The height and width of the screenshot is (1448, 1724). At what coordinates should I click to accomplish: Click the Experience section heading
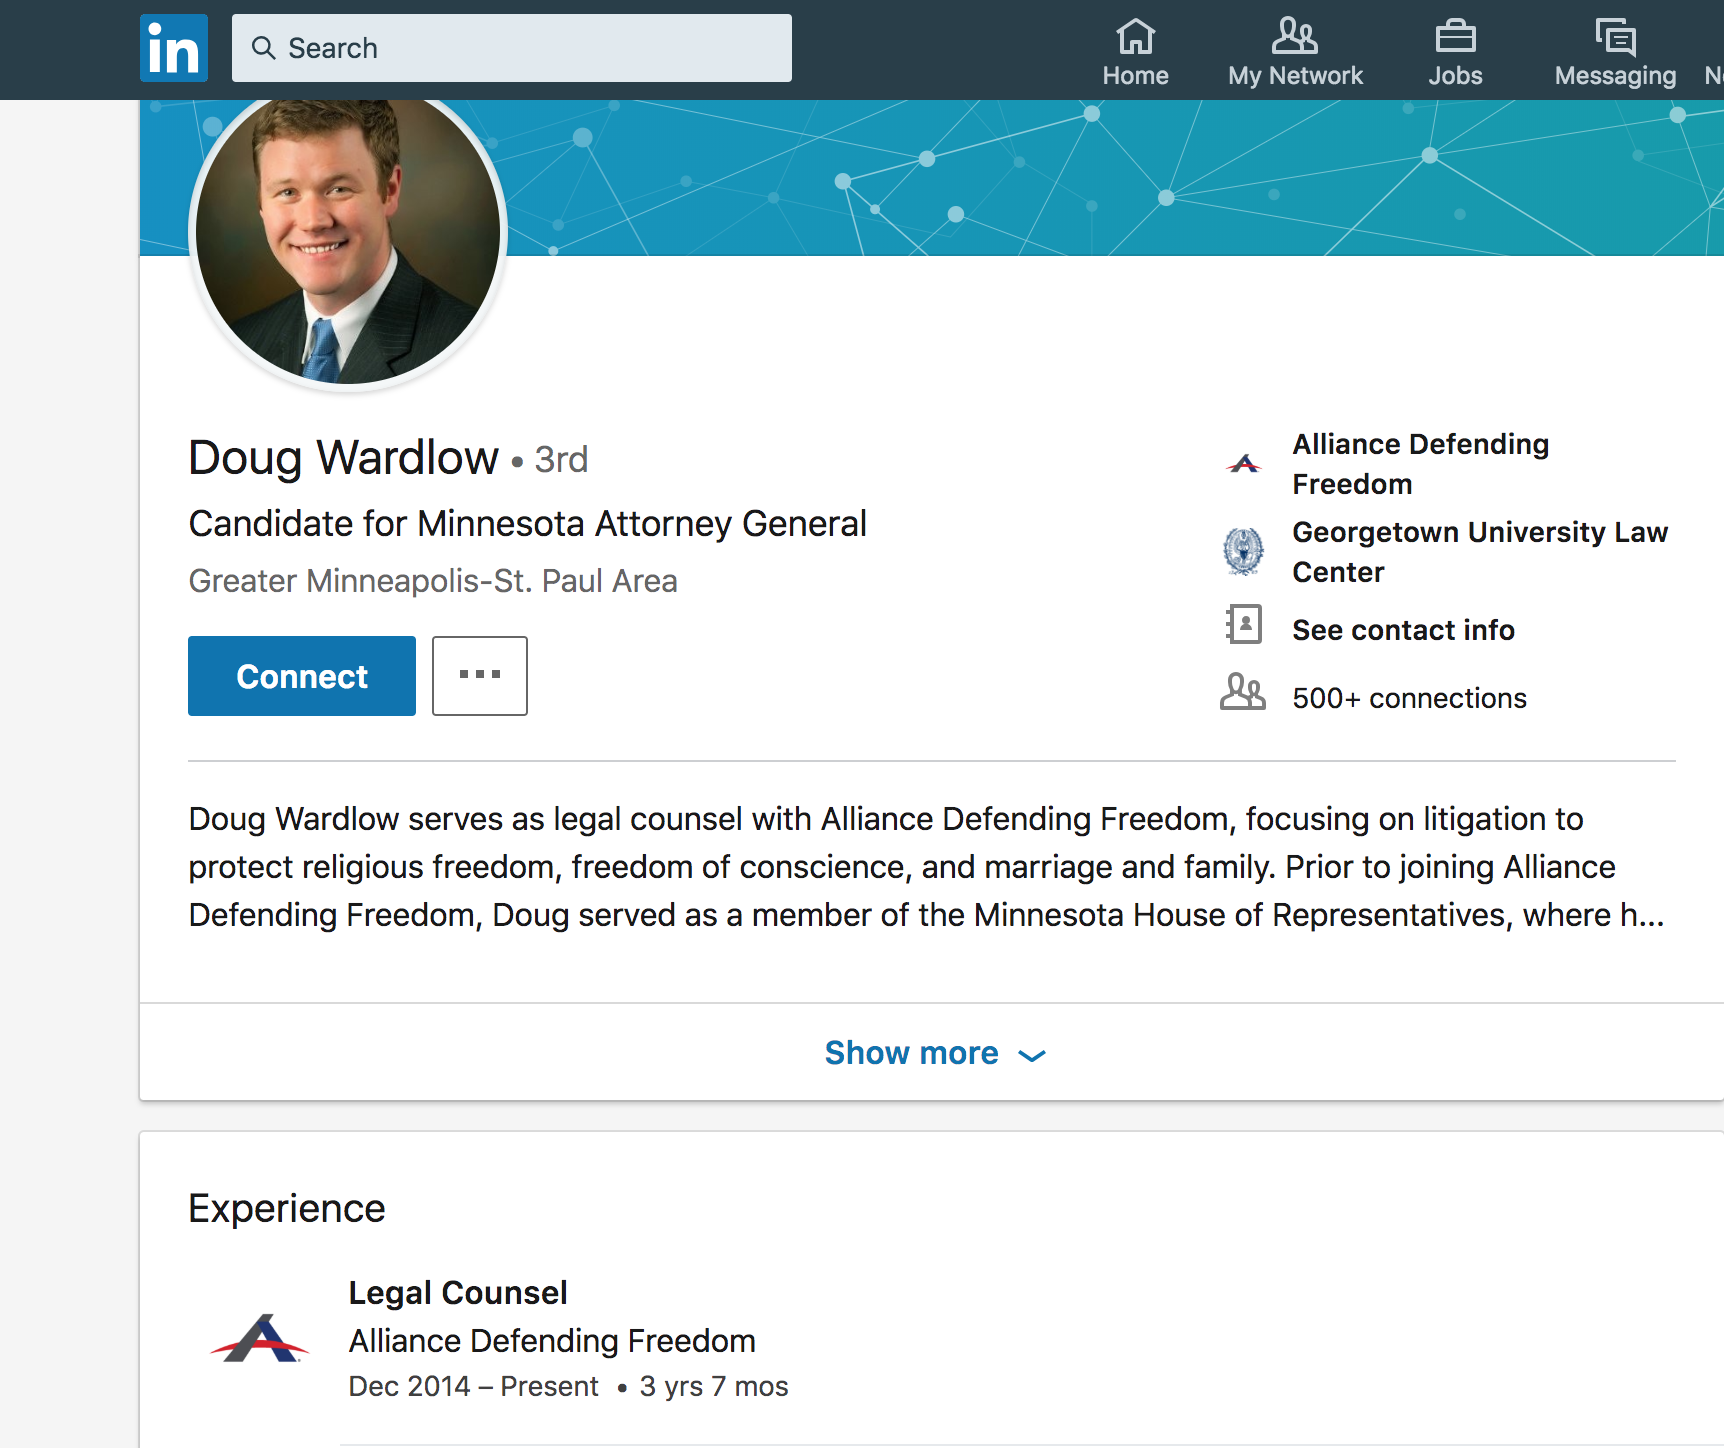pyautogui.click(x=286, y=1209)
